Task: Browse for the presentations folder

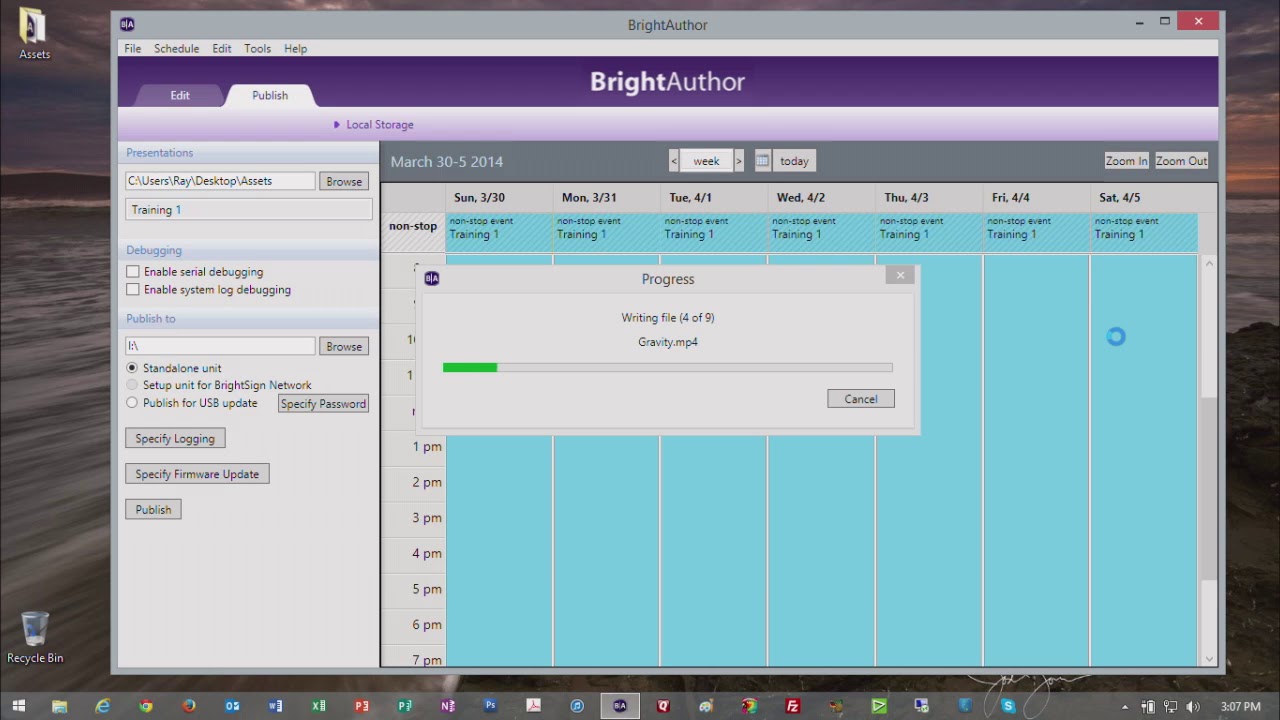Action: [x=344, y=181]
